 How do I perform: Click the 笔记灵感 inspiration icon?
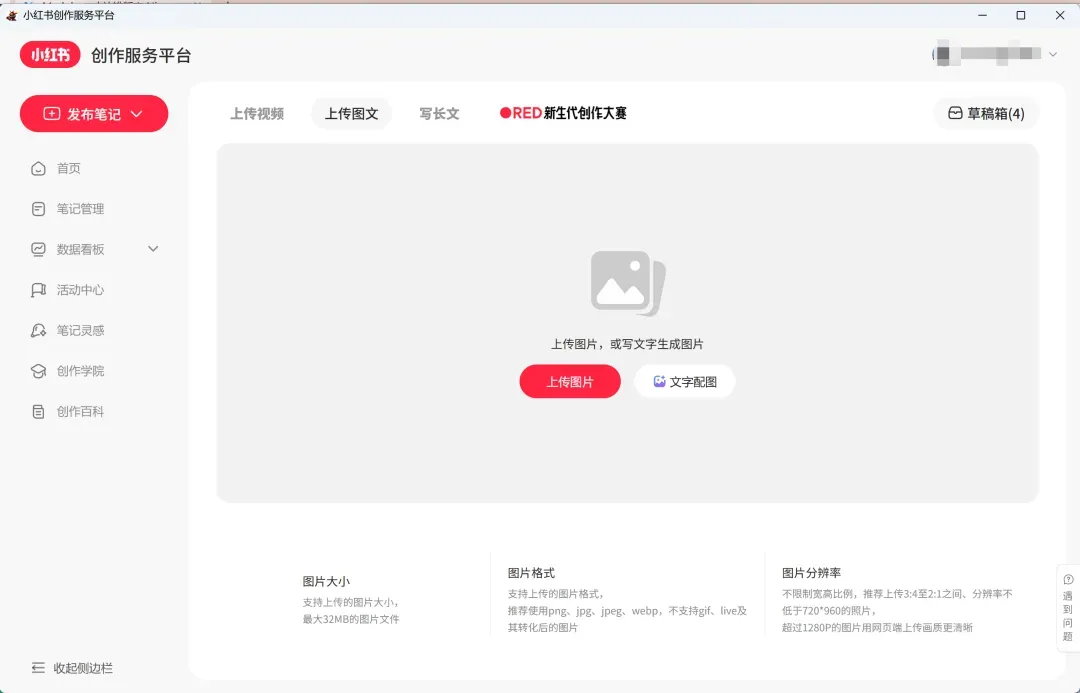pyautogui.click(x=39, y=331)
